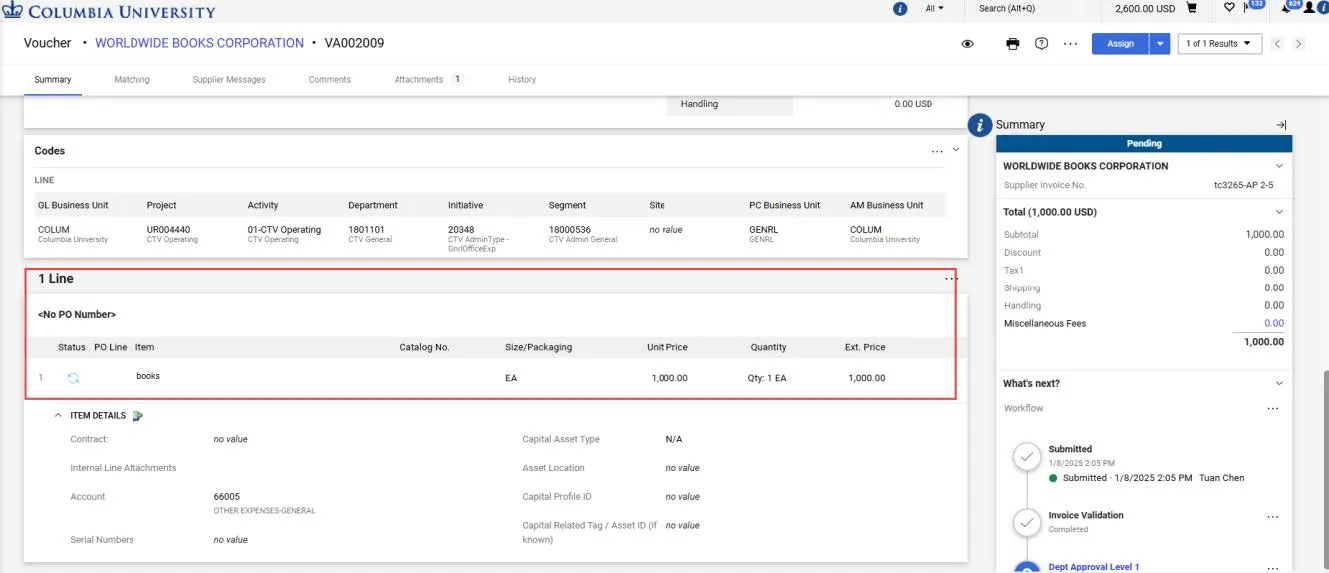Open the Assign button dropdown arrow
This screenshot has height=573, width=1329.
tap(1160, 44)
